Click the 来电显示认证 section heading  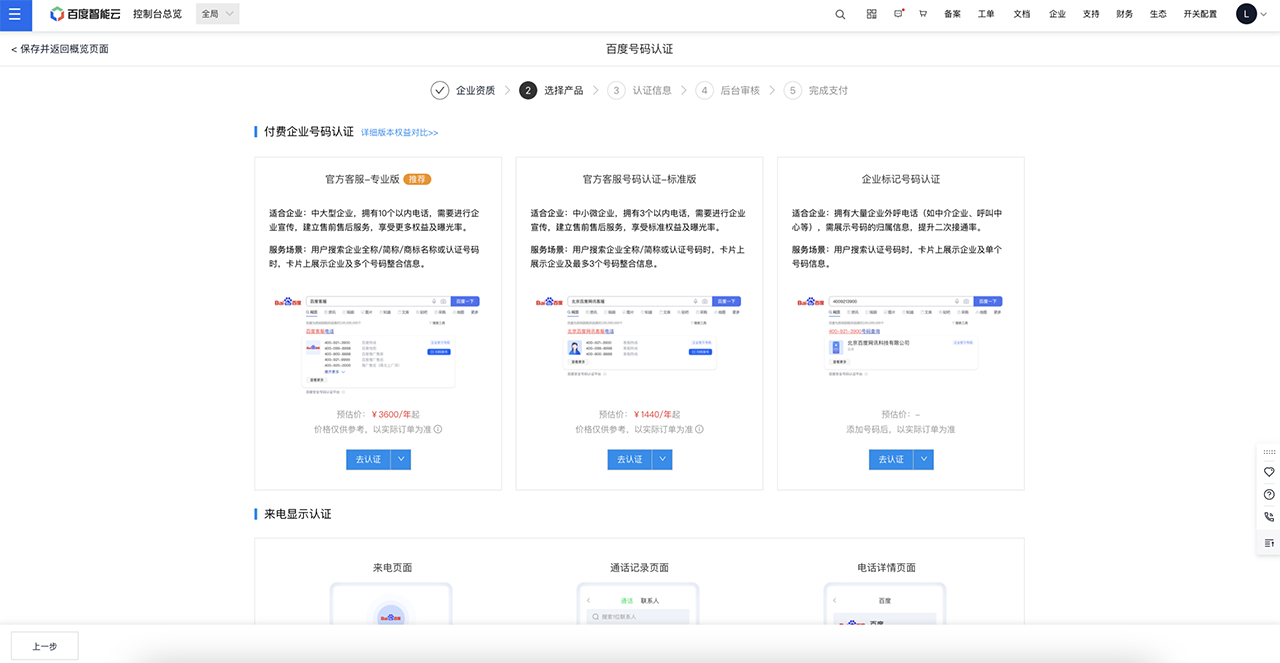coord(298,514)
